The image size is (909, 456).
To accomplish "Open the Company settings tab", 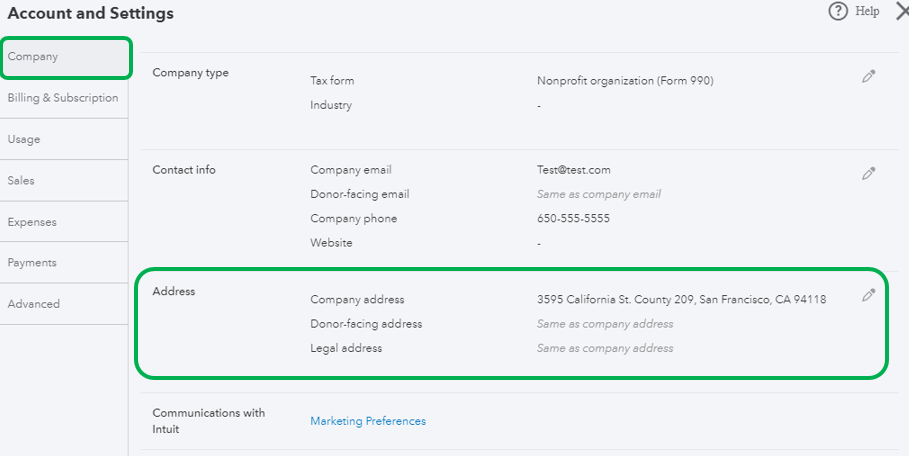I will 64,57.
